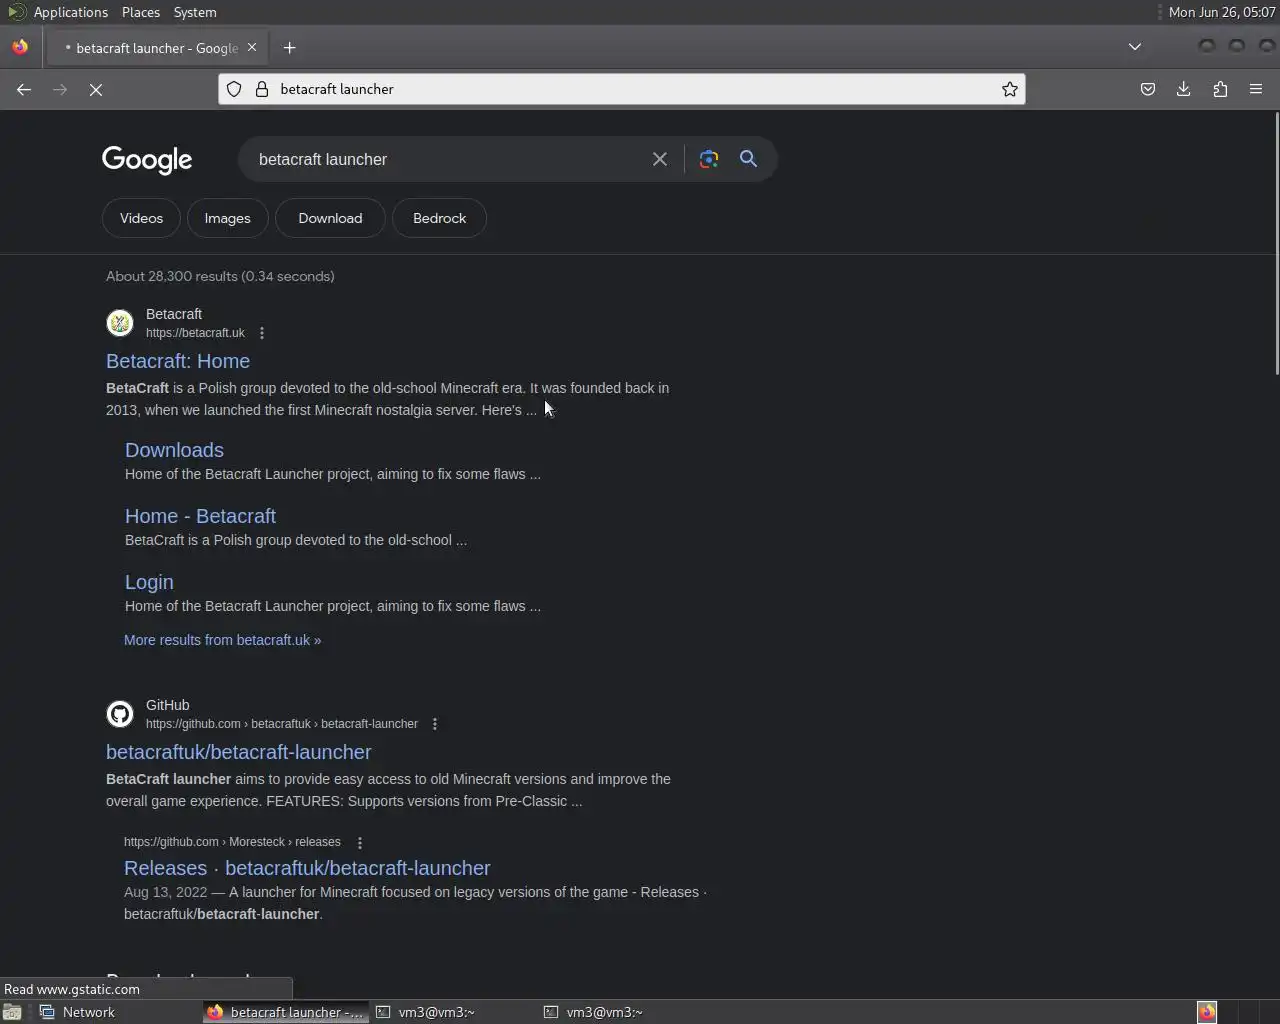Open the Betacraft: Home result

click(178, 361)
